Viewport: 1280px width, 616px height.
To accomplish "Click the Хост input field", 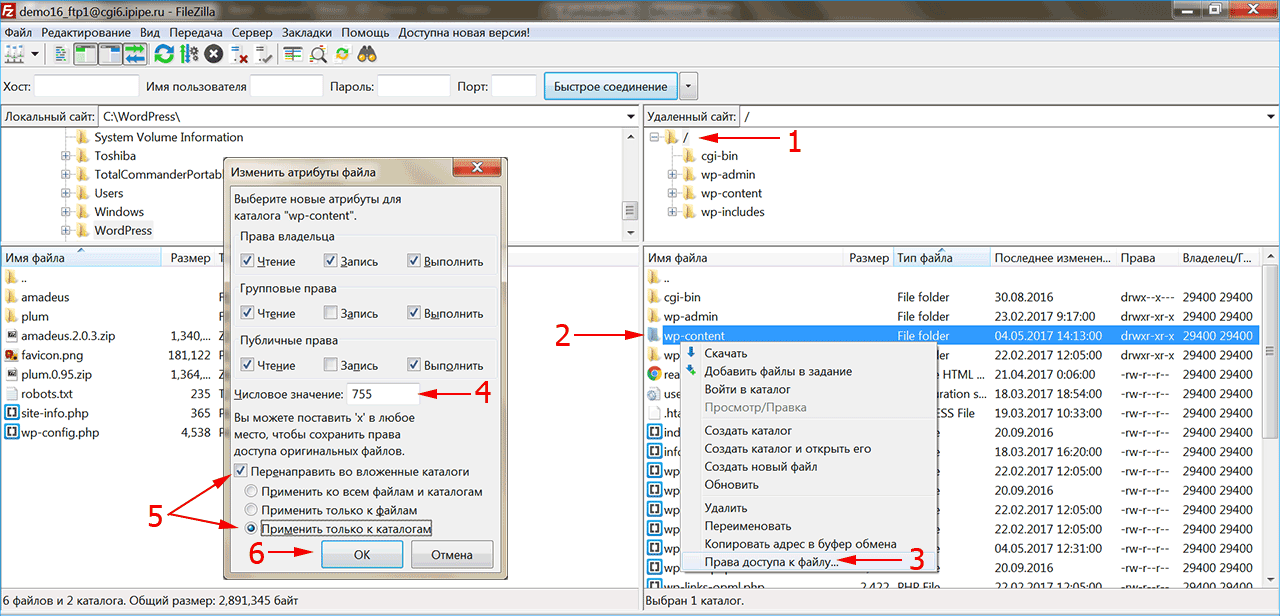I will (x=87, y=86).
